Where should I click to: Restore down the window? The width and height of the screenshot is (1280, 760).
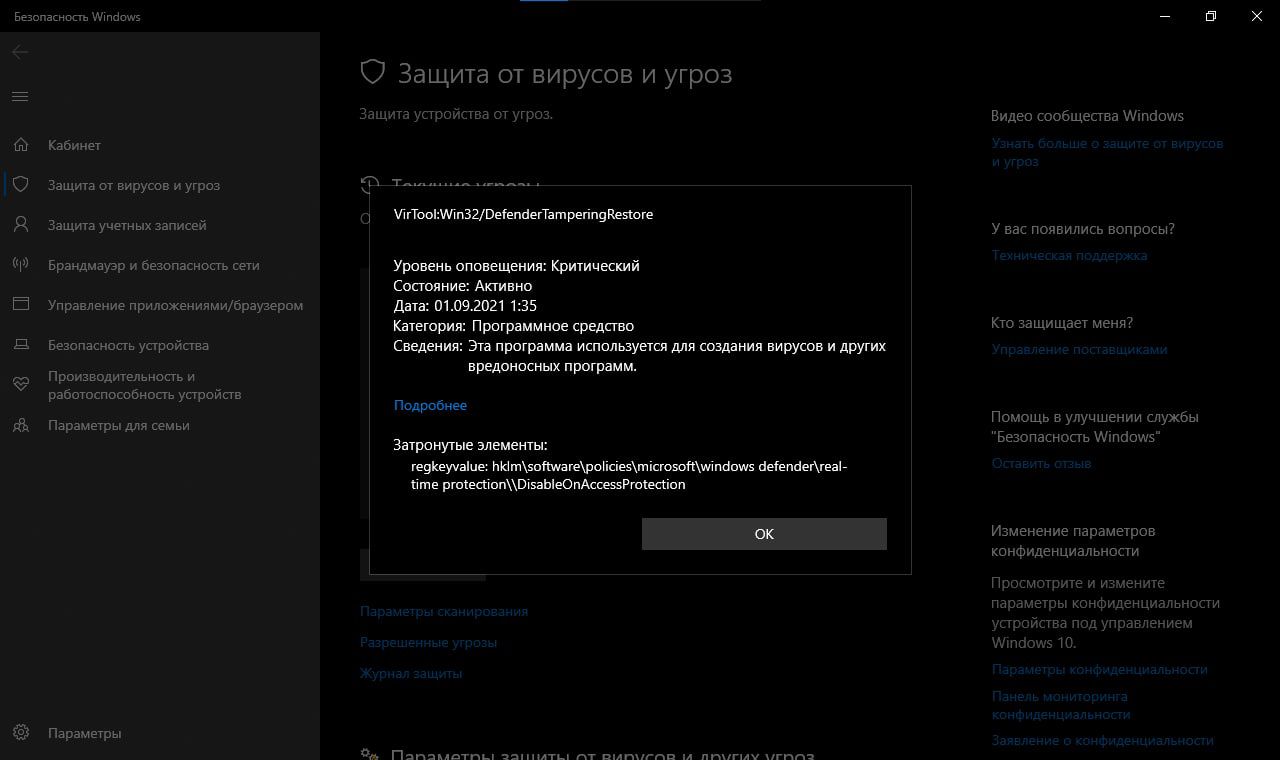[x=1210, y=16]
